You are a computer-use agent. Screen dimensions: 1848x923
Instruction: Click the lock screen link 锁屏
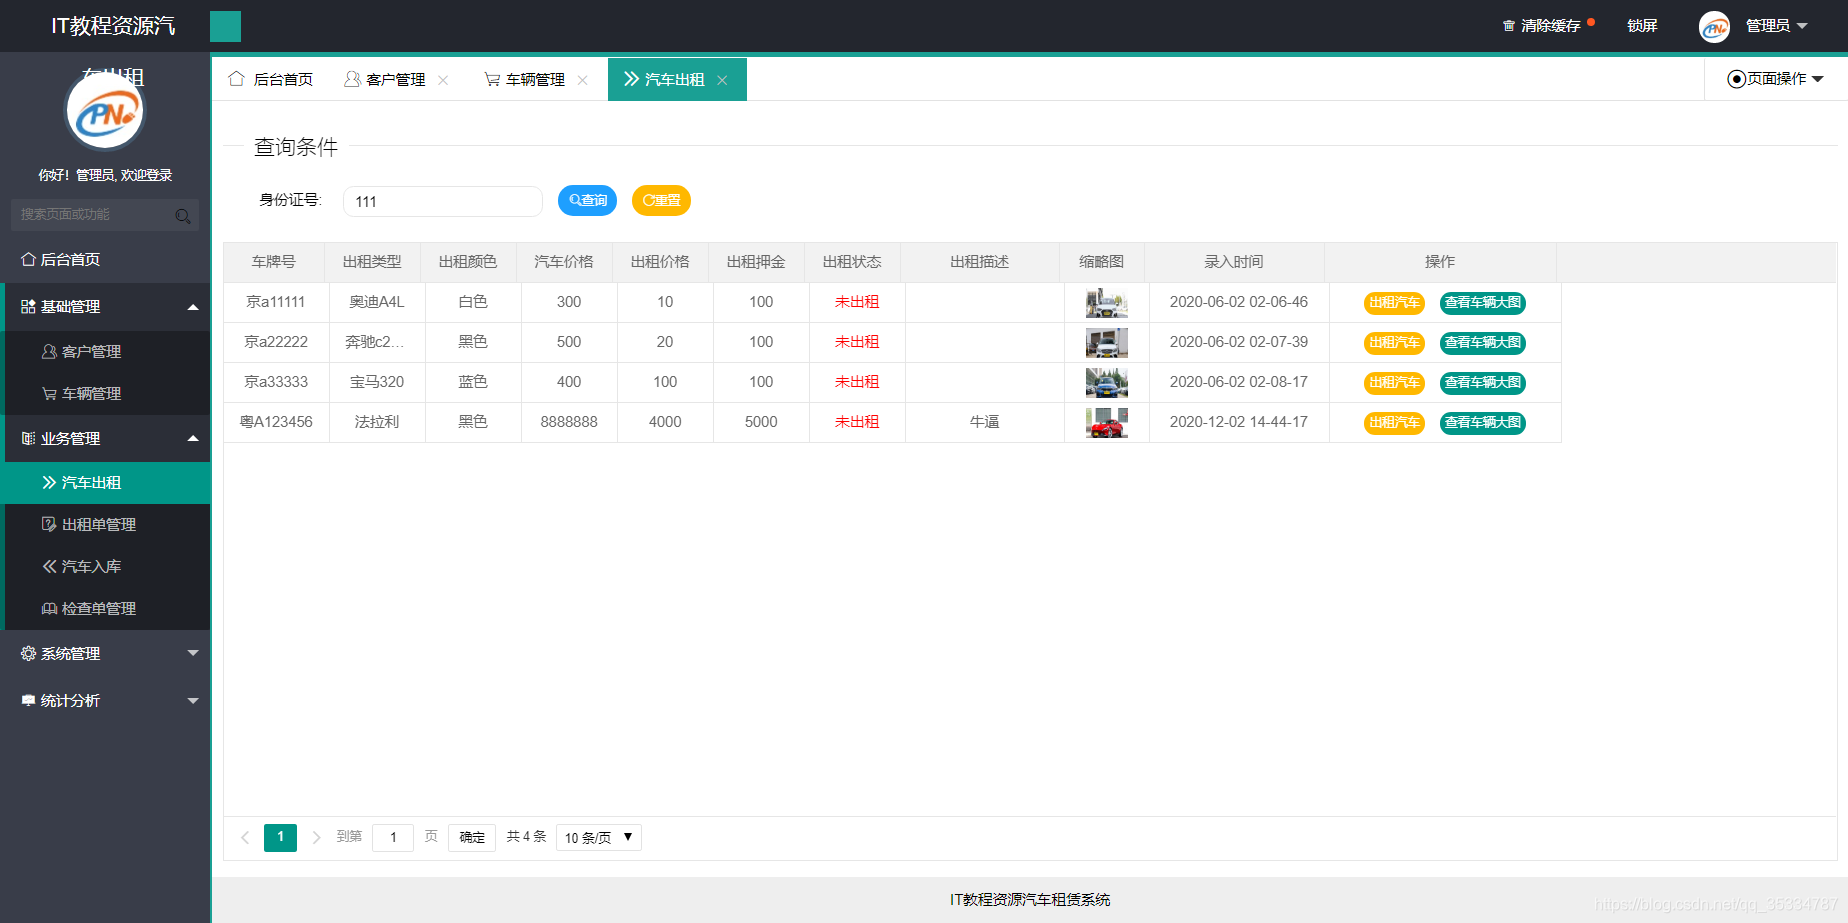1642,26
